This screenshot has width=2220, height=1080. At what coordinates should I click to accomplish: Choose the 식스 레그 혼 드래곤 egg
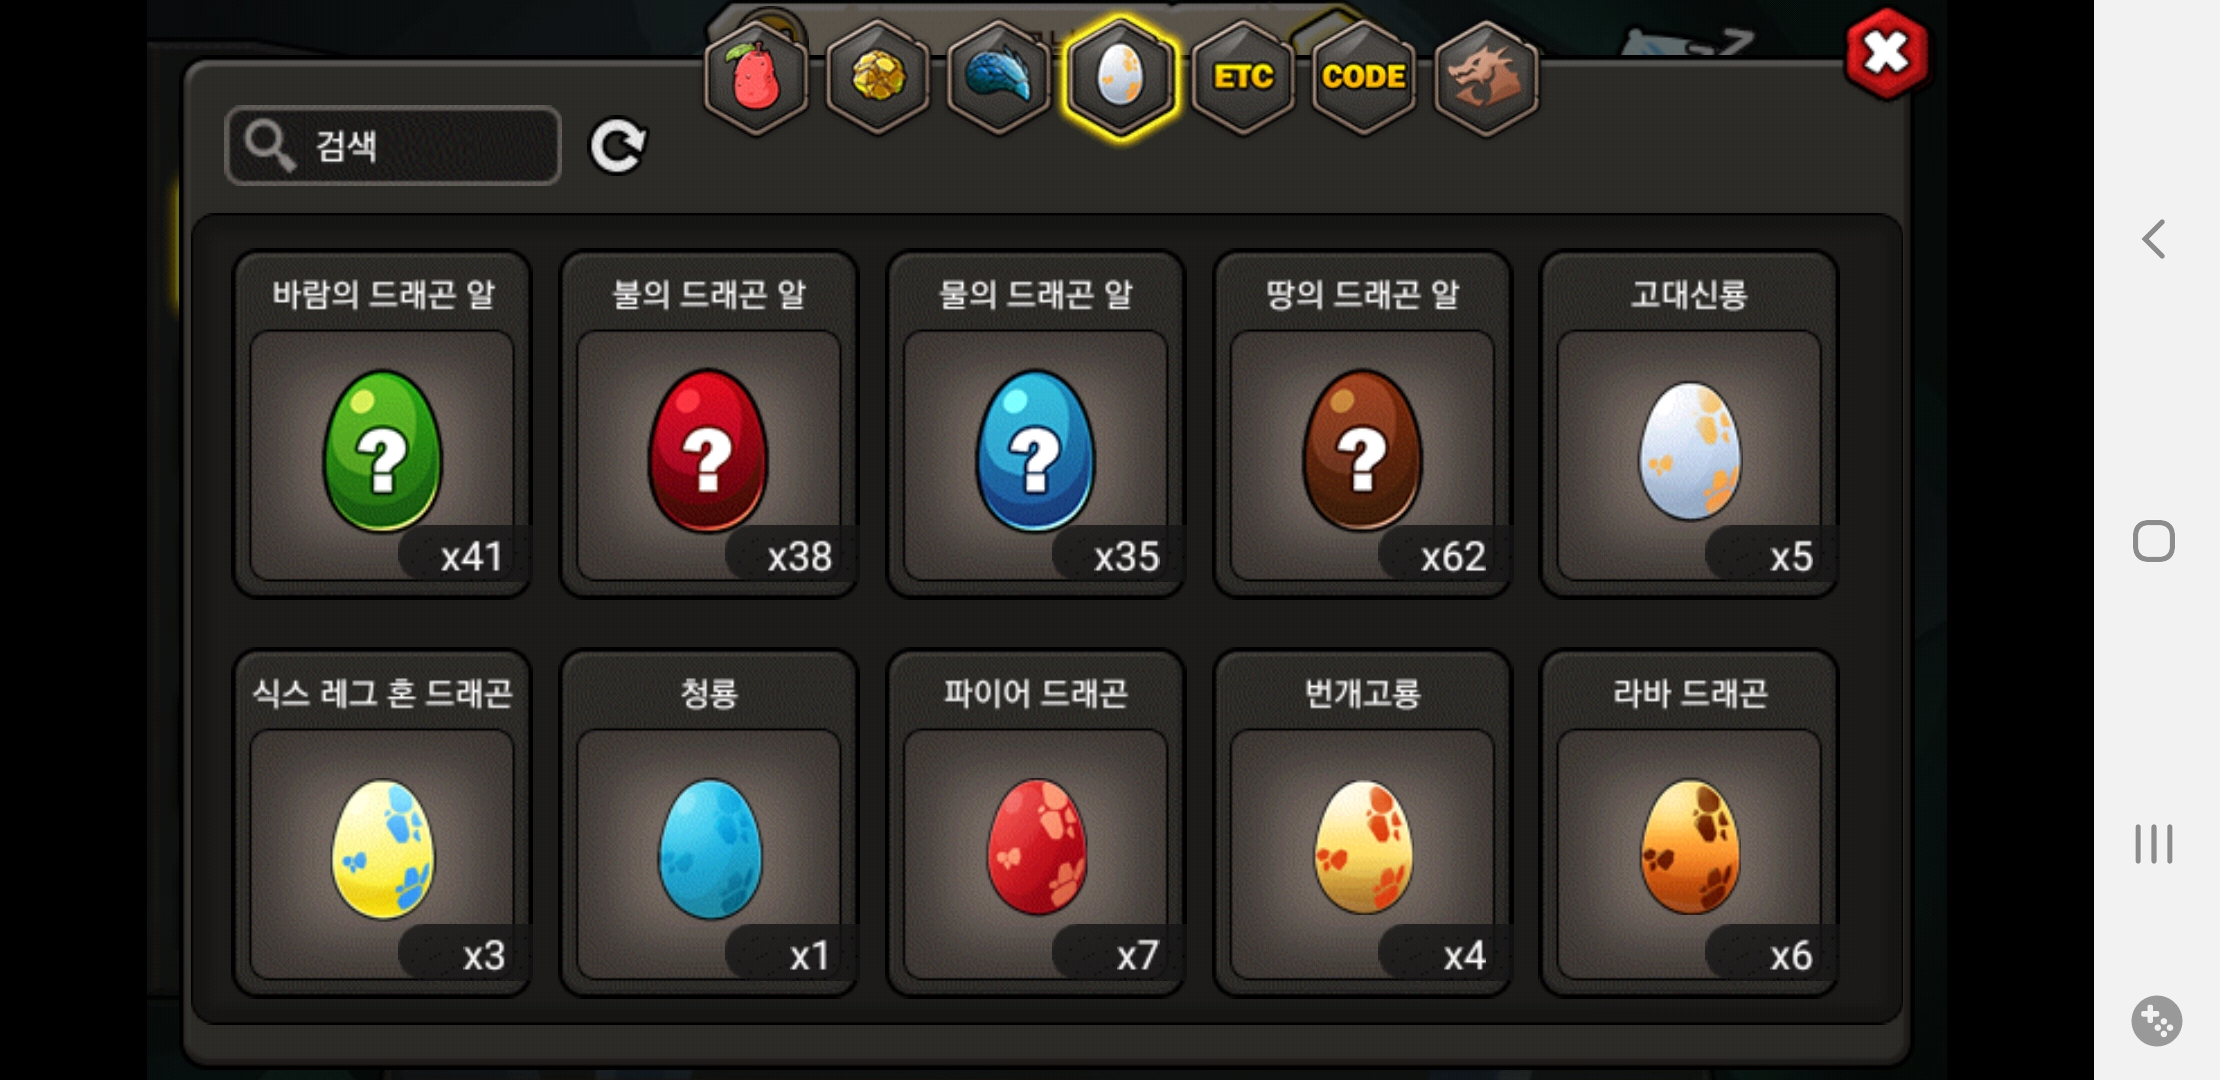(382, 823)
